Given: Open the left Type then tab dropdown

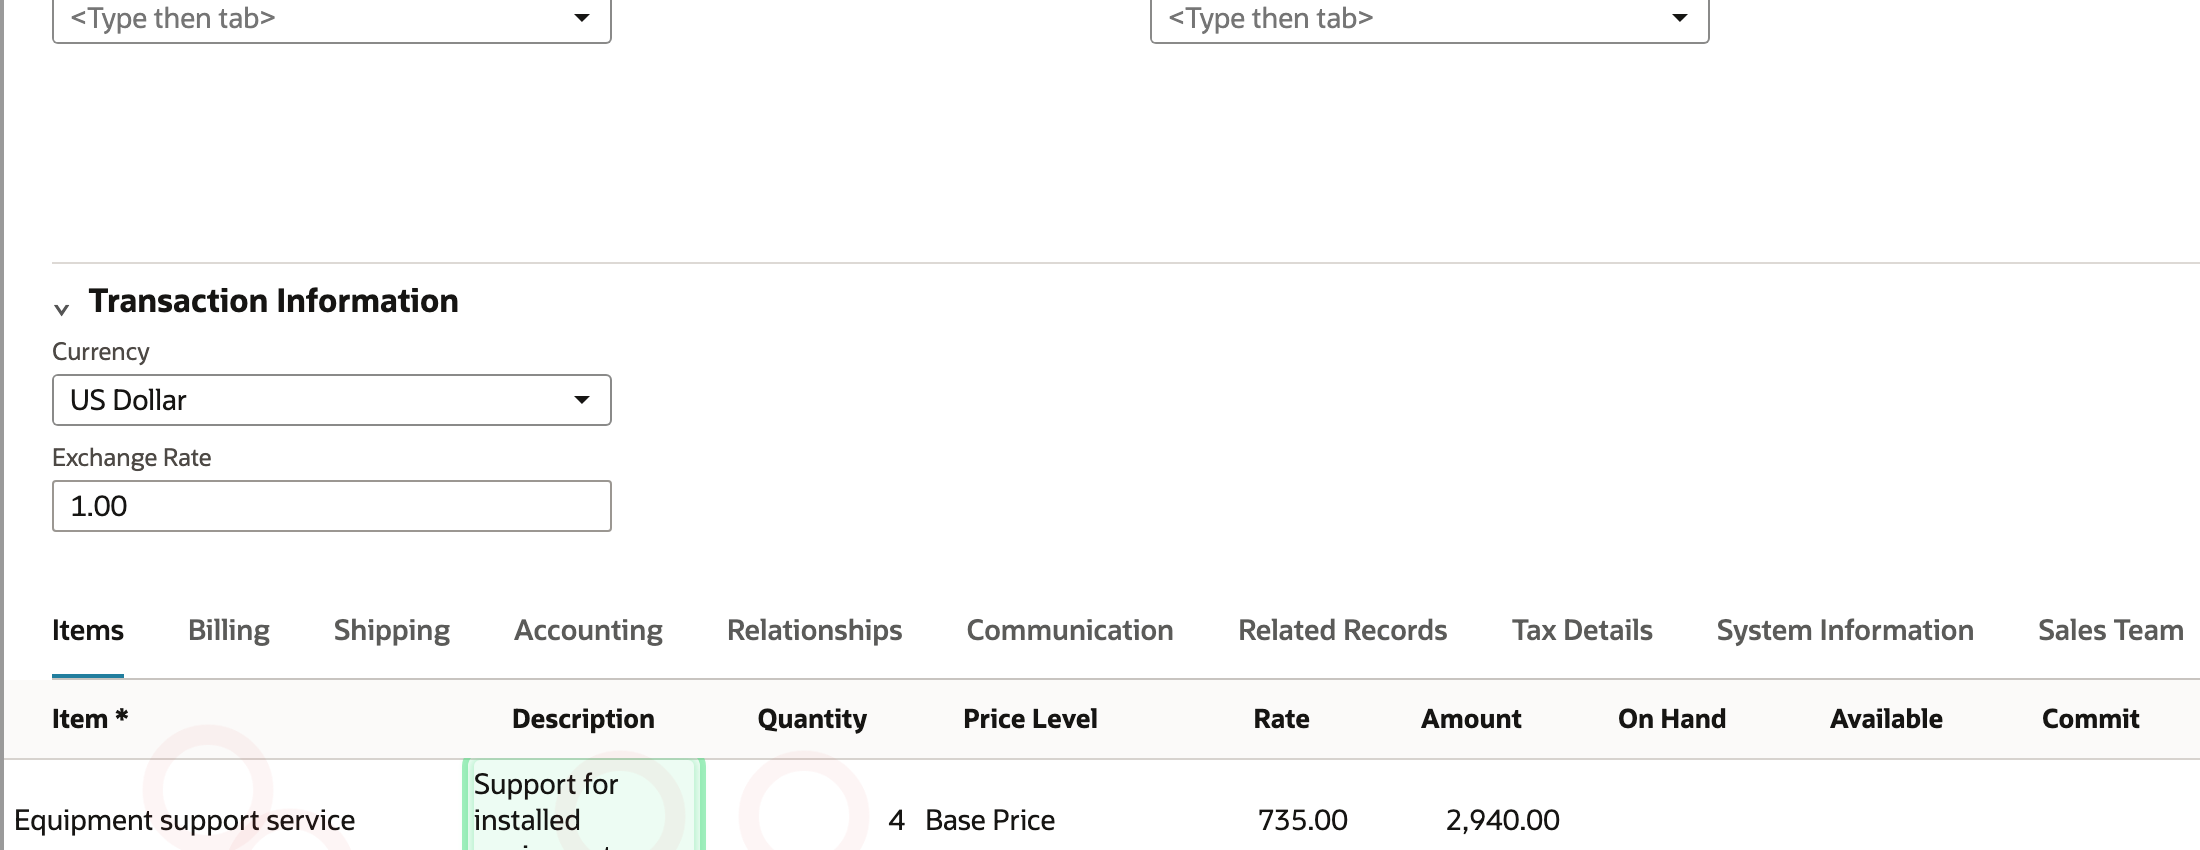Looking at the screenshot, I should pos(331,20).
